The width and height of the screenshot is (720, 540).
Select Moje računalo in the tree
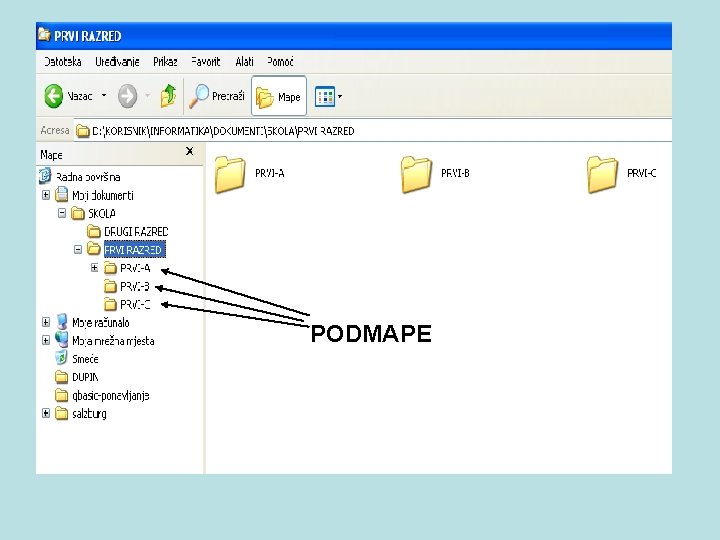tap(101, 323)
